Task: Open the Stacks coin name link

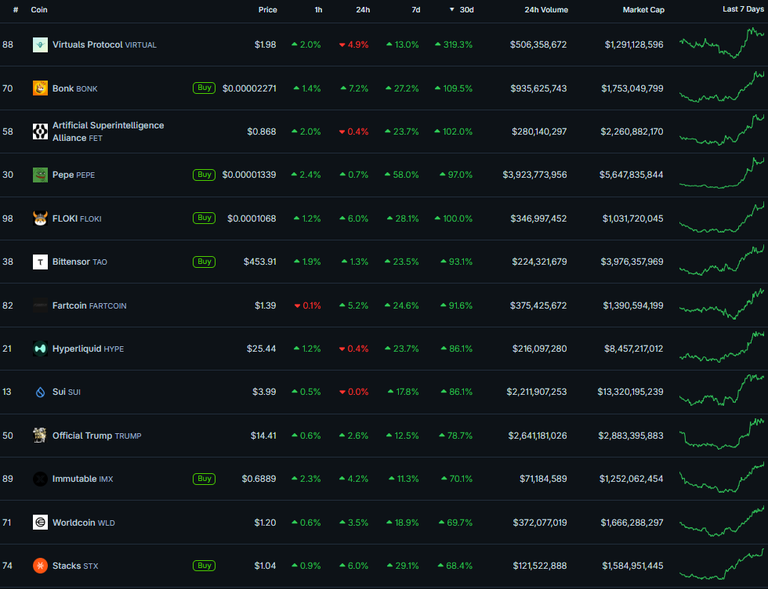Action: (75, 565)
